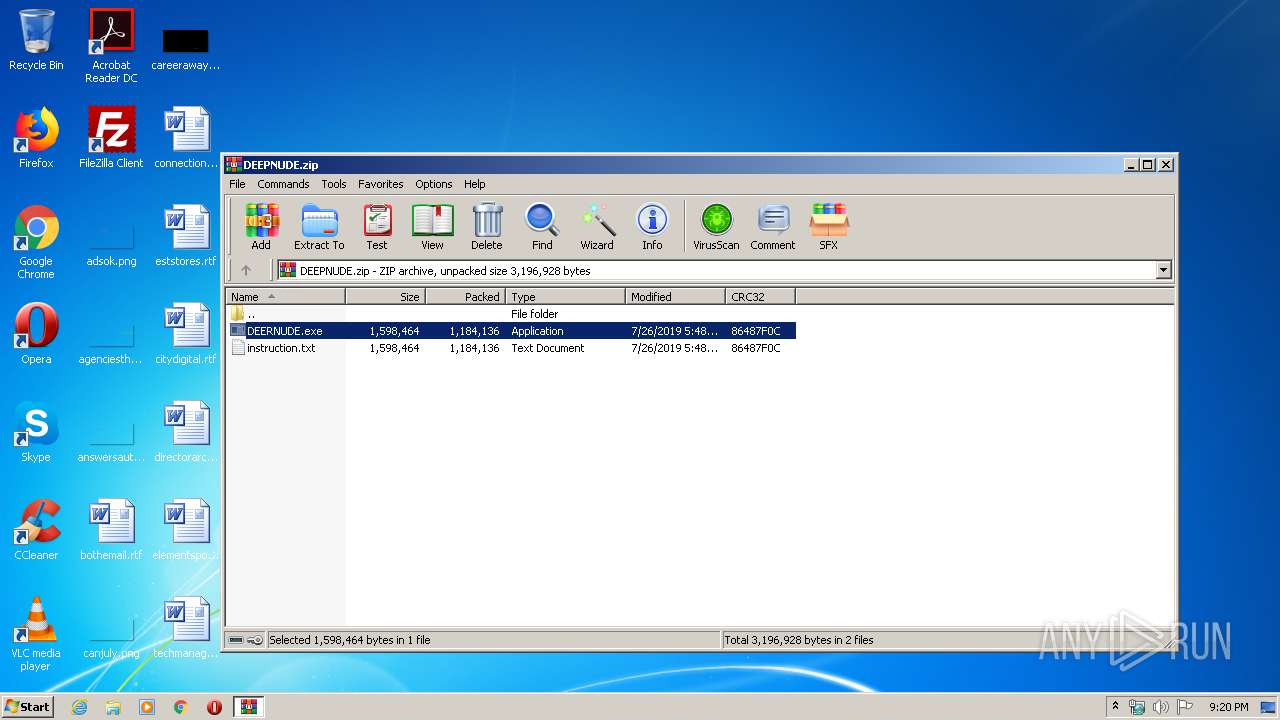This screenshot has width=1280, height=720.
Task: Select the instruction.txt file row
Action: [x=512, y=348]
